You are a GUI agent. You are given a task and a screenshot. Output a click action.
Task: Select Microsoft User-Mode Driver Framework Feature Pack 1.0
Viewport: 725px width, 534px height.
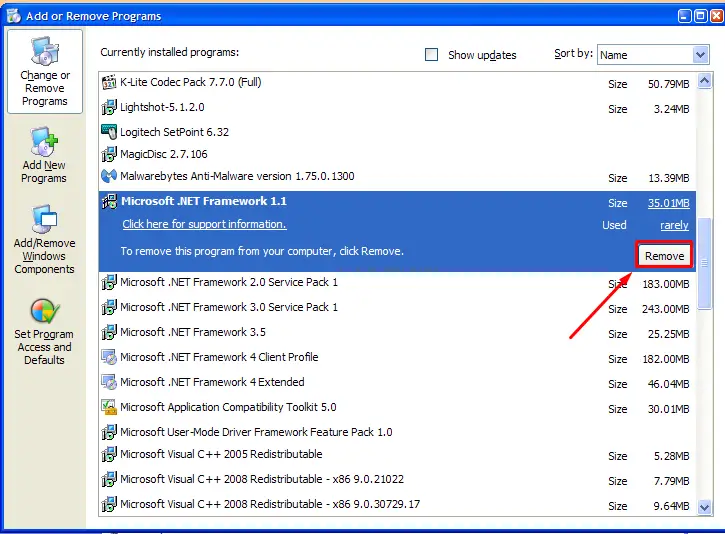[x=397, y=432]
